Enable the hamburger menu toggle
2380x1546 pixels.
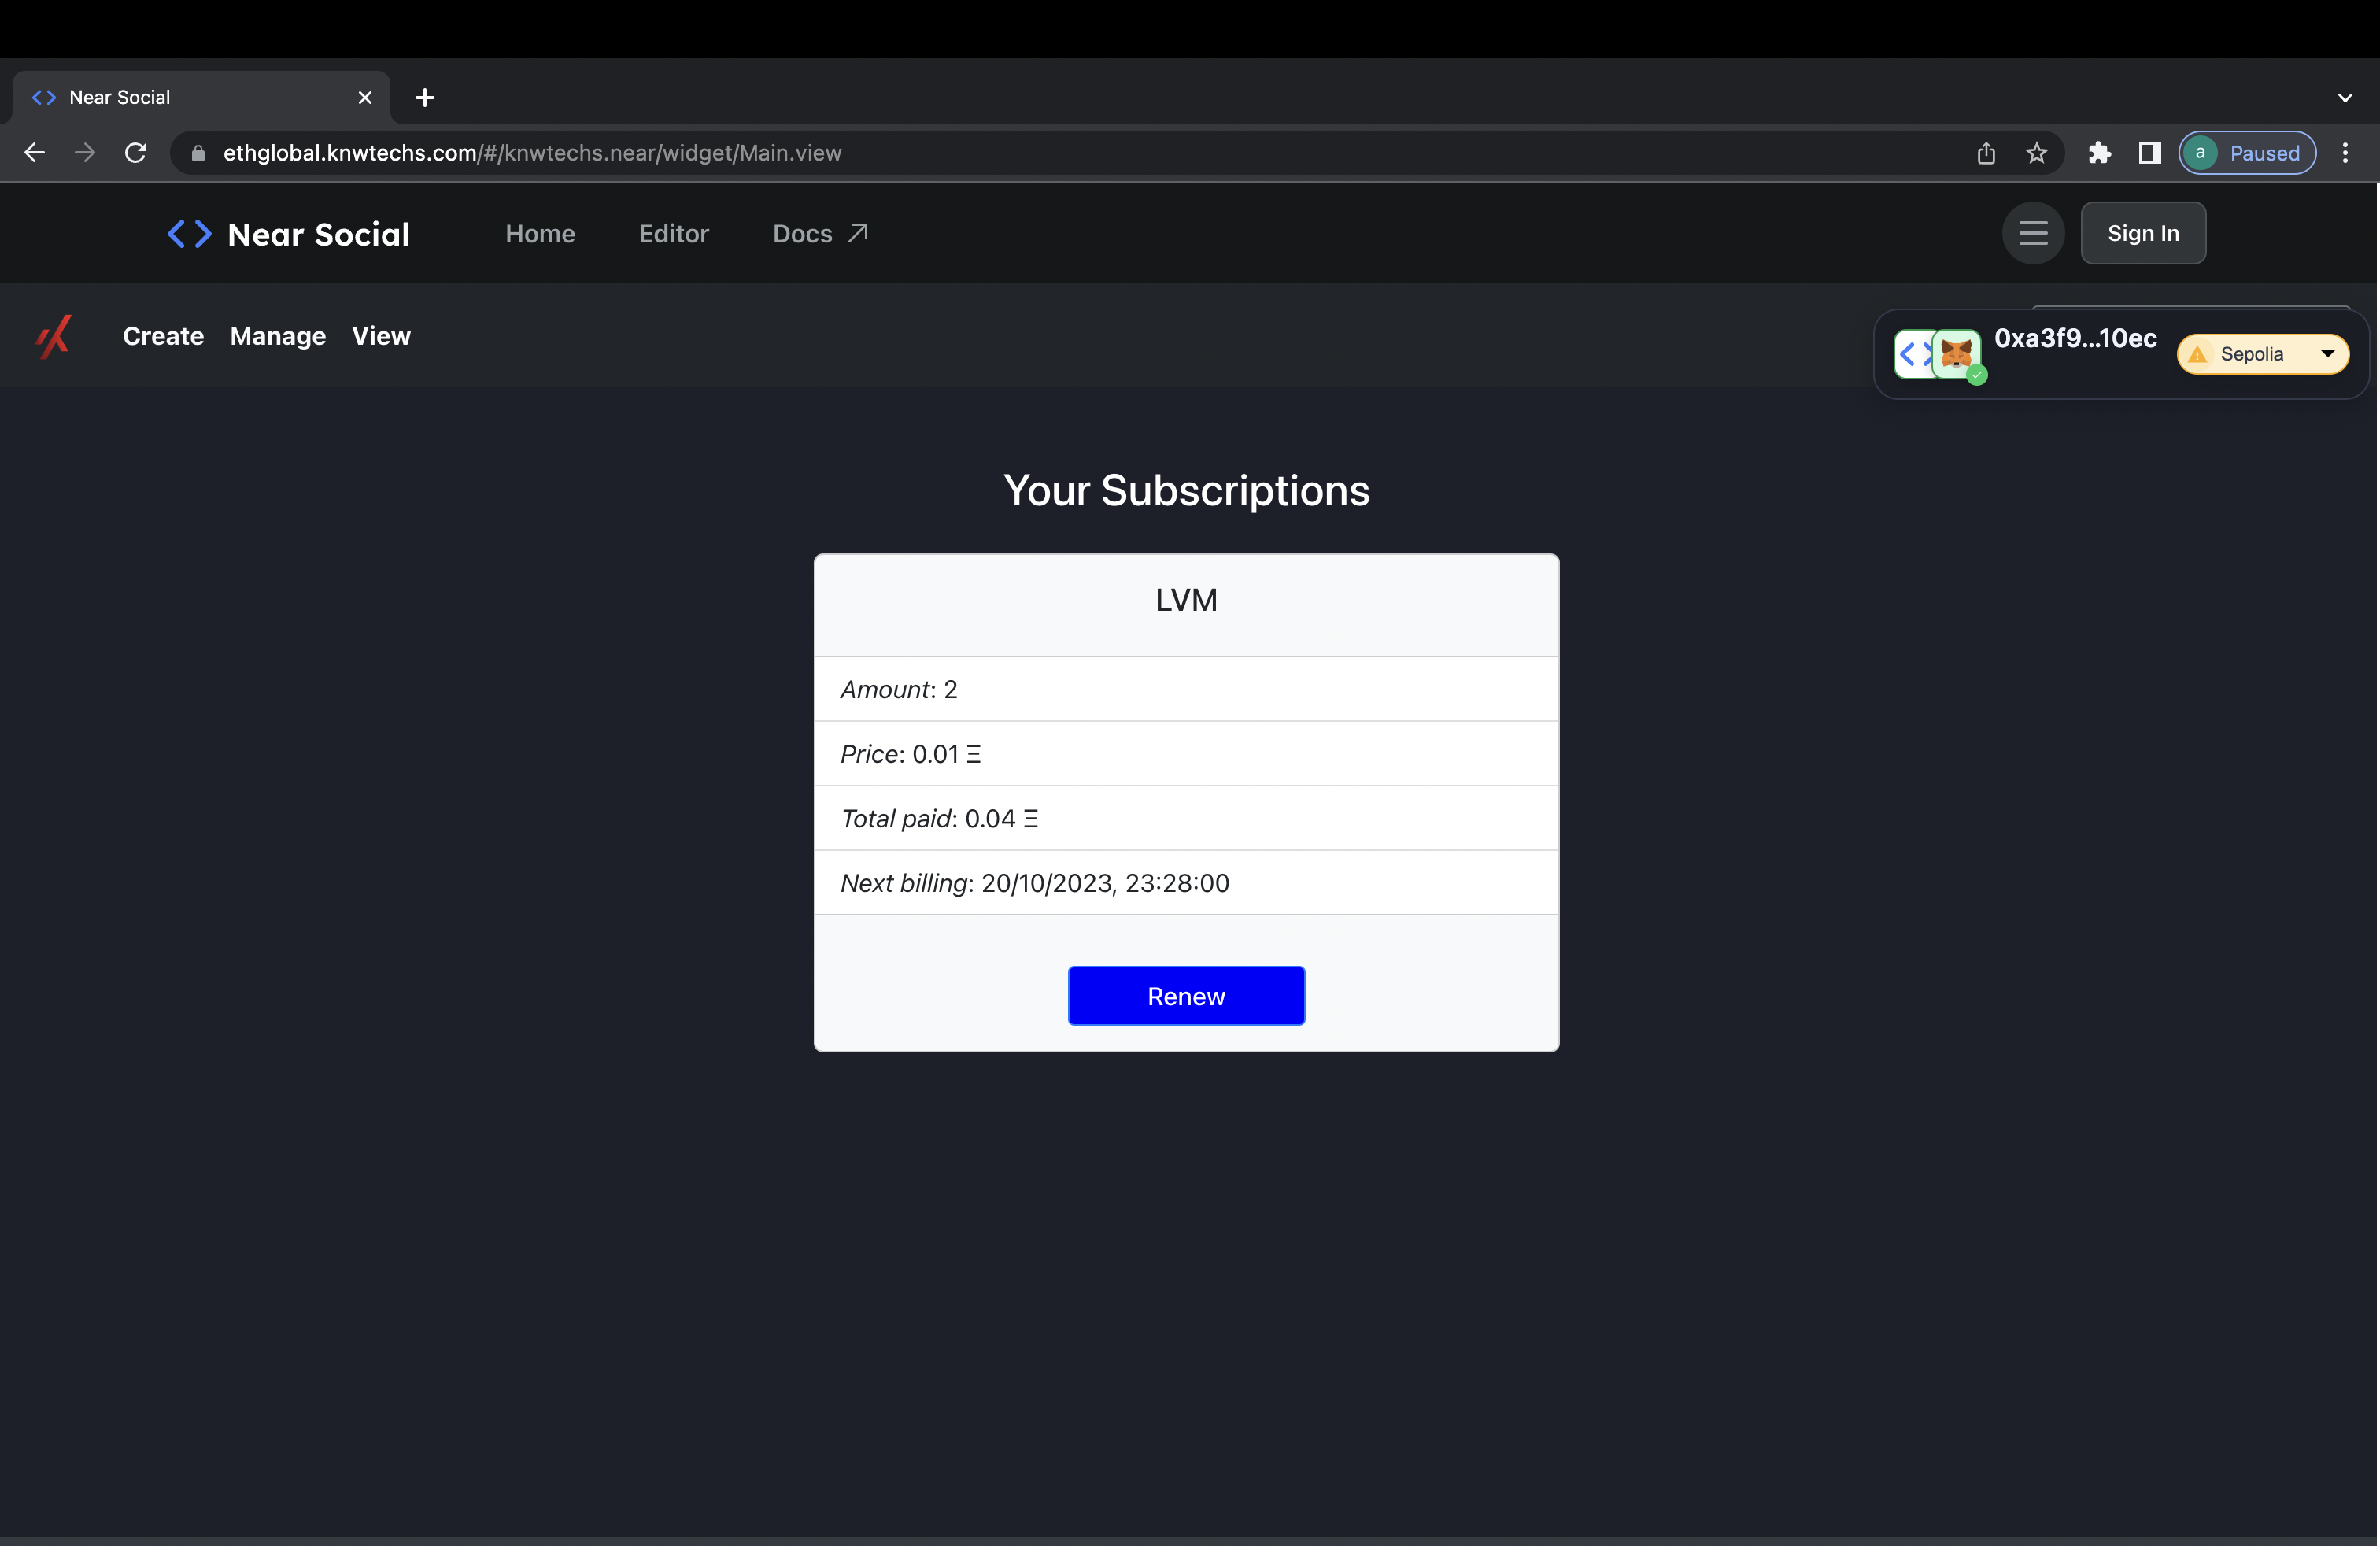click(2033, 231)
